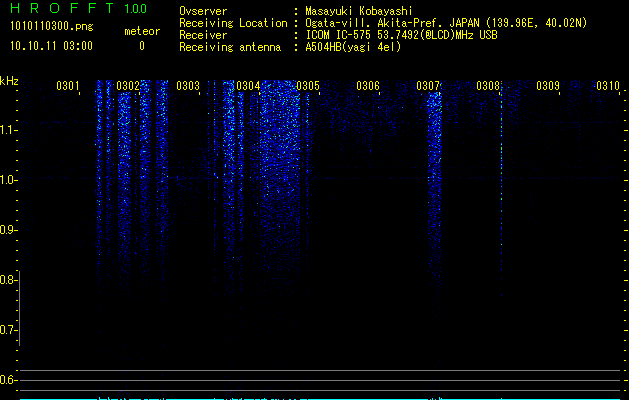The width and height of the screenshot is (629, 400).
Task: Click the Receiving antenna label
Action: 230,47
